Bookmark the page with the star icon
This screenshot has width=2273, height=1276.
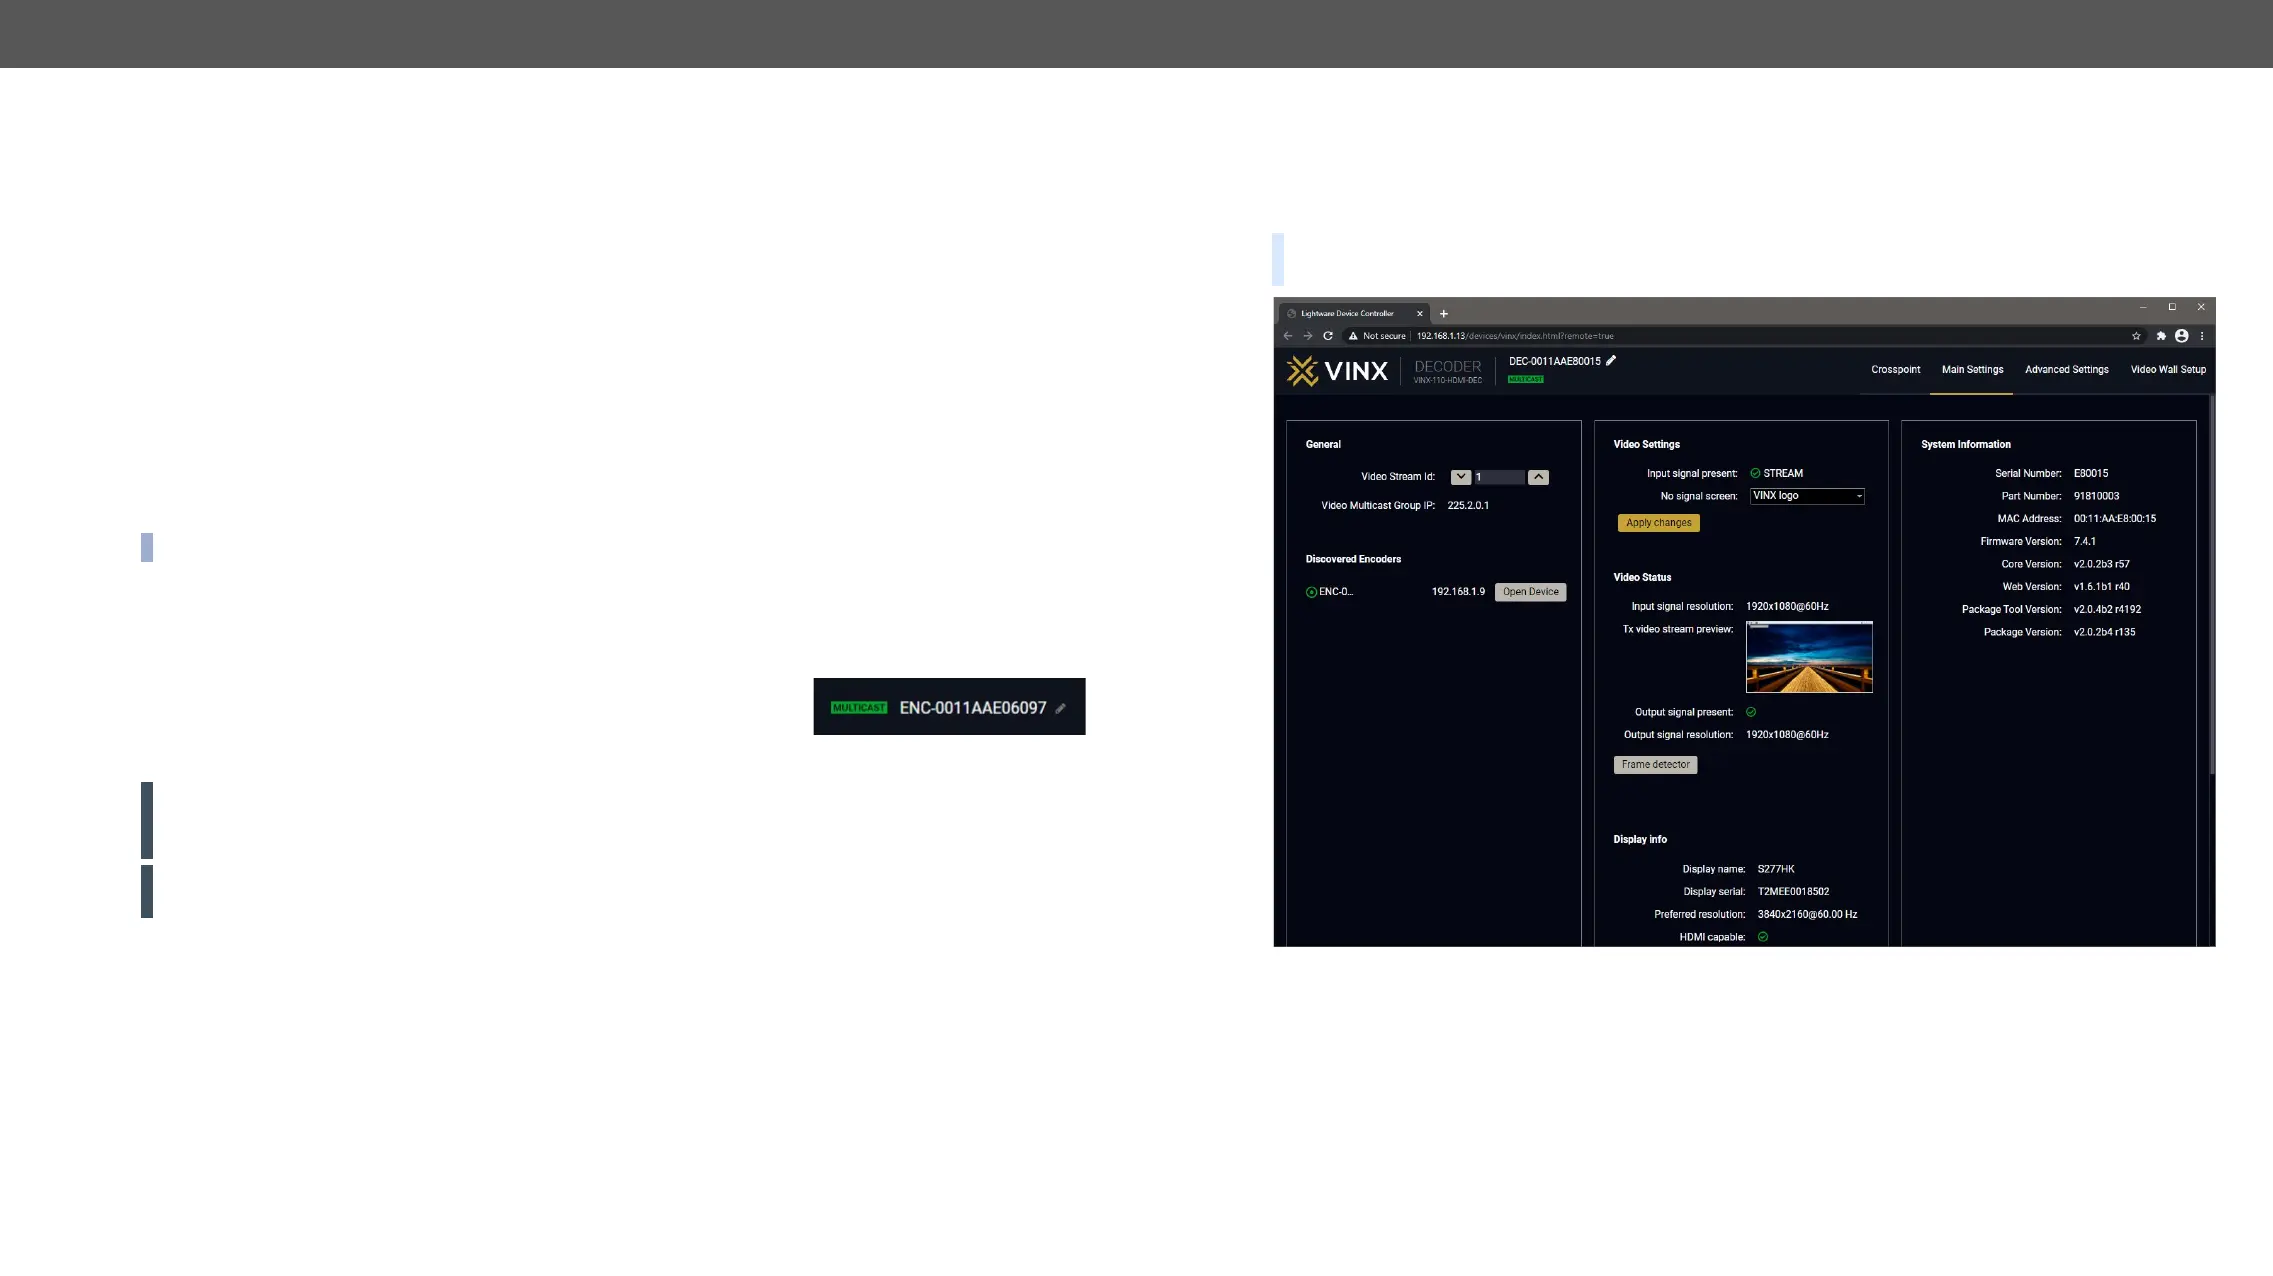[2136, 336]
